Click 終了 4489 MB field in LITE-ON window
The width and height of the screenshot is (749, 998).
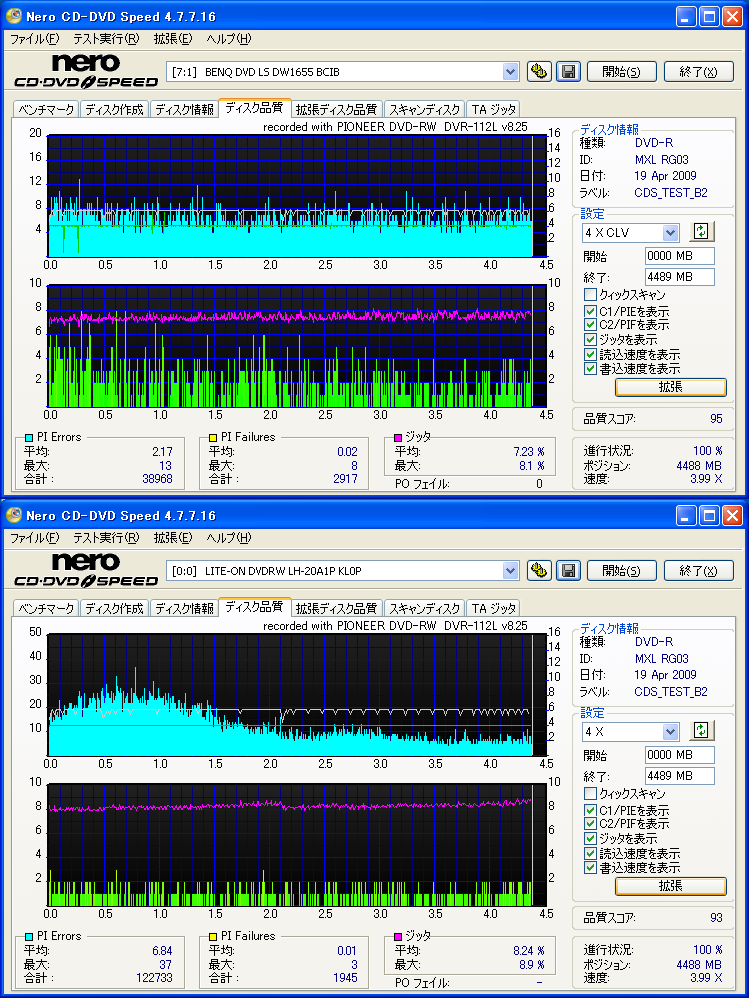point(680,776)
